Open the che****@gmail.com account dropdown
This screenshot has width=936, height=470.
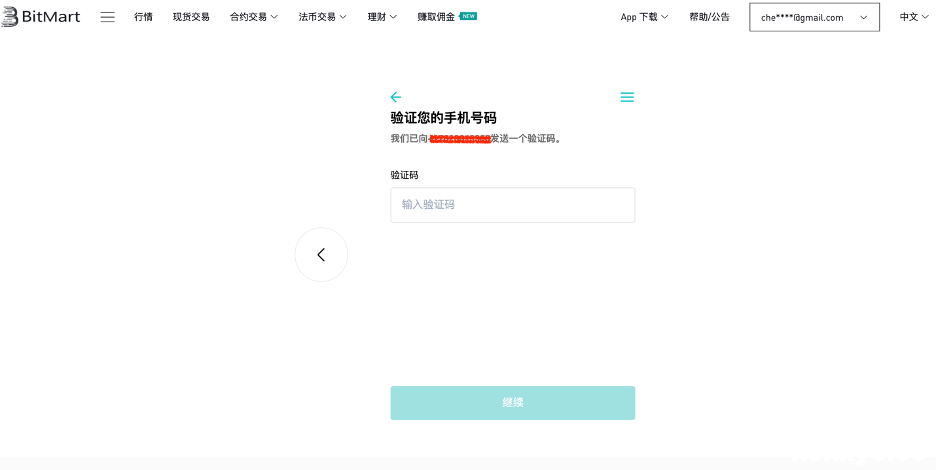(x=814, y=17)
